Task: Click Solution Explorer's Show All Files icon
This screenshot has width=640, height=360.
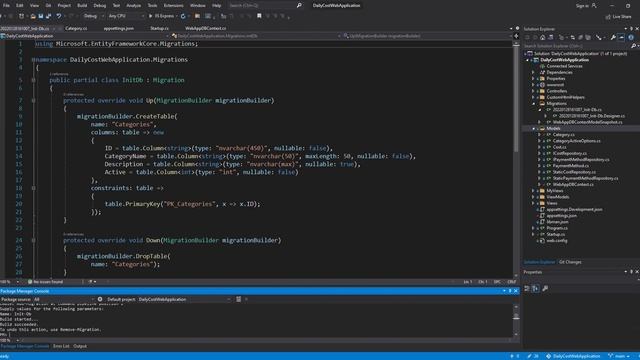Action: (x=588, y=37)
